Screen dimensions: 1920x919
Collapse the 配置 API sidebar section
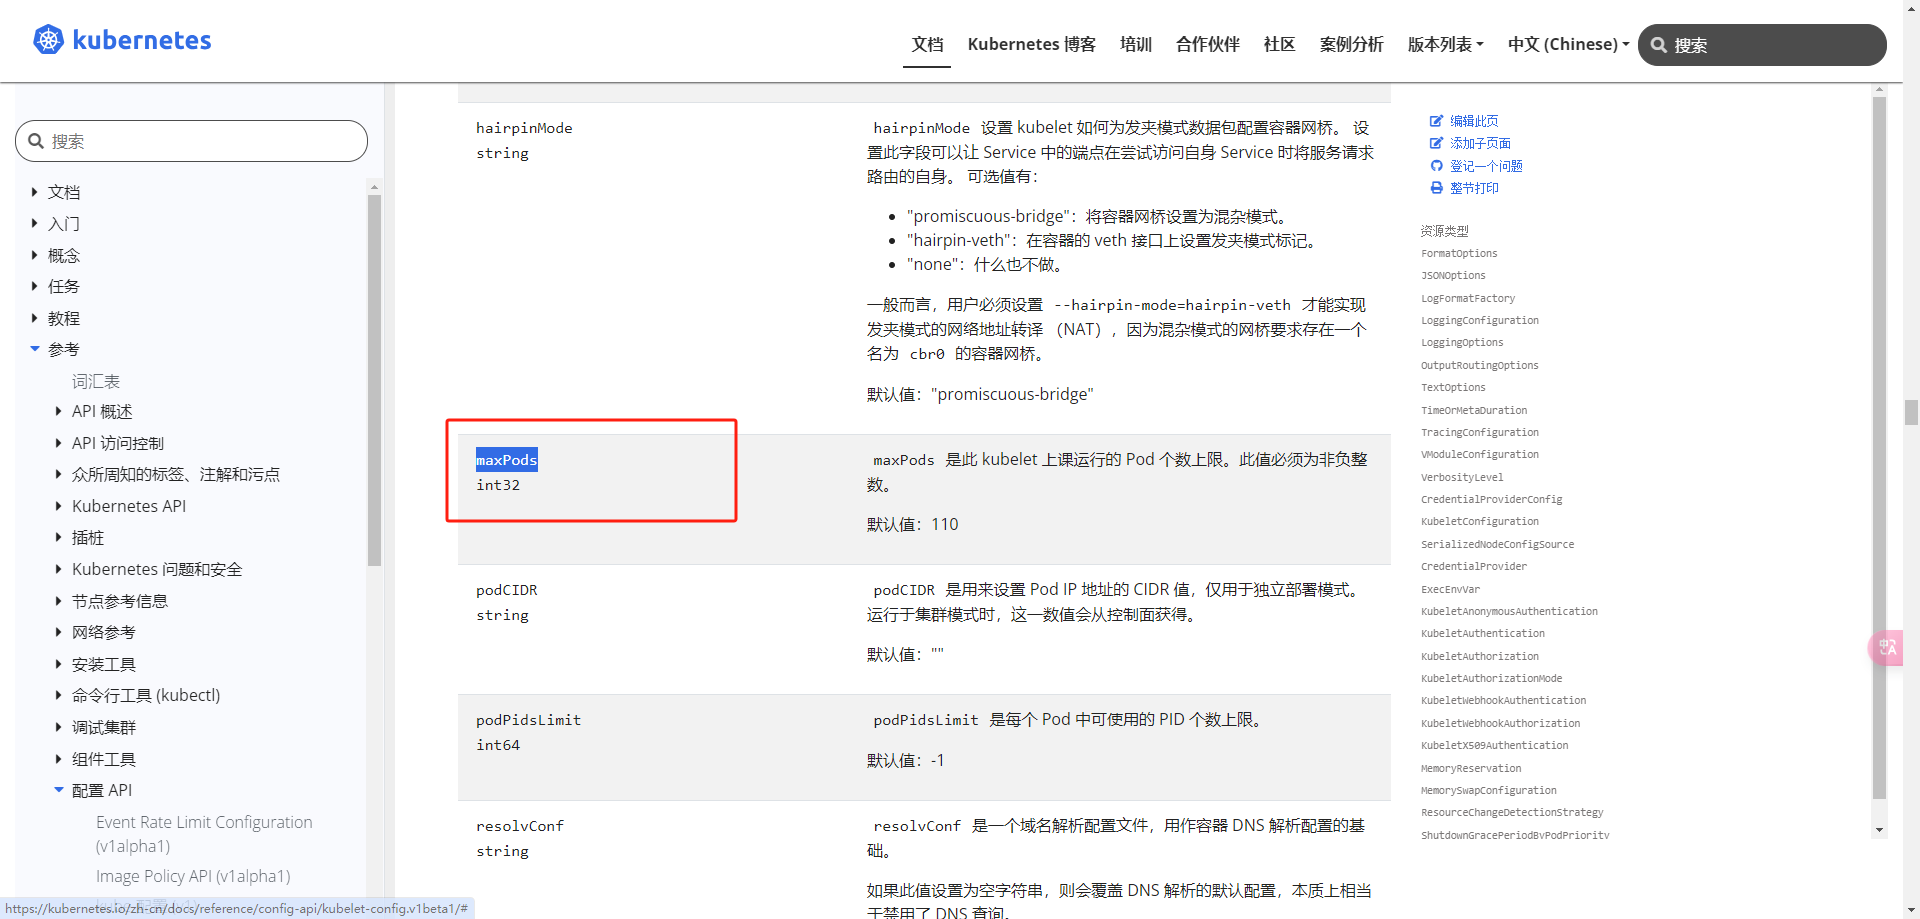point(59,790)
